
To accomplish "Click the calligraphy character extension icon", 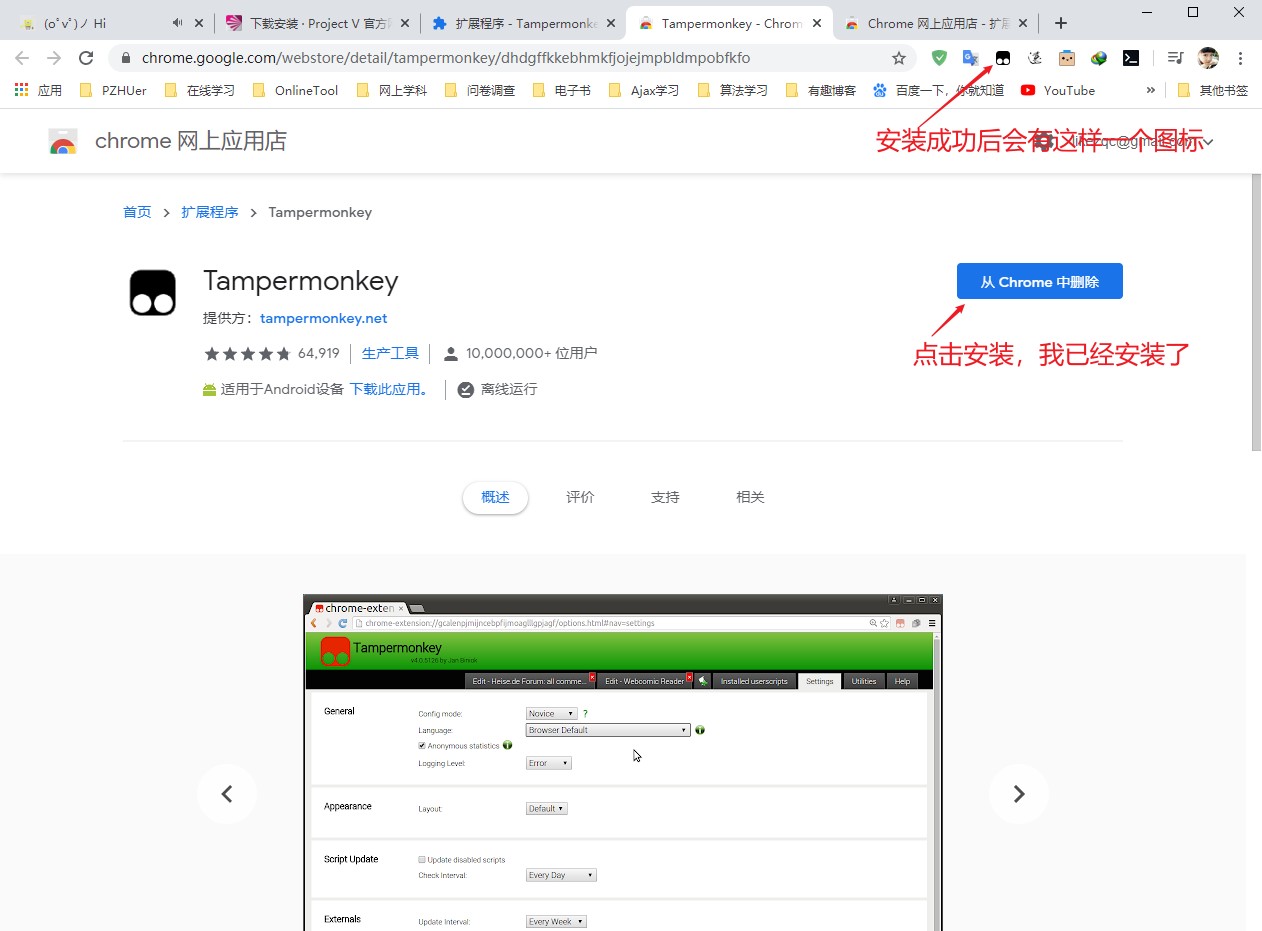I will [1035, 58].
